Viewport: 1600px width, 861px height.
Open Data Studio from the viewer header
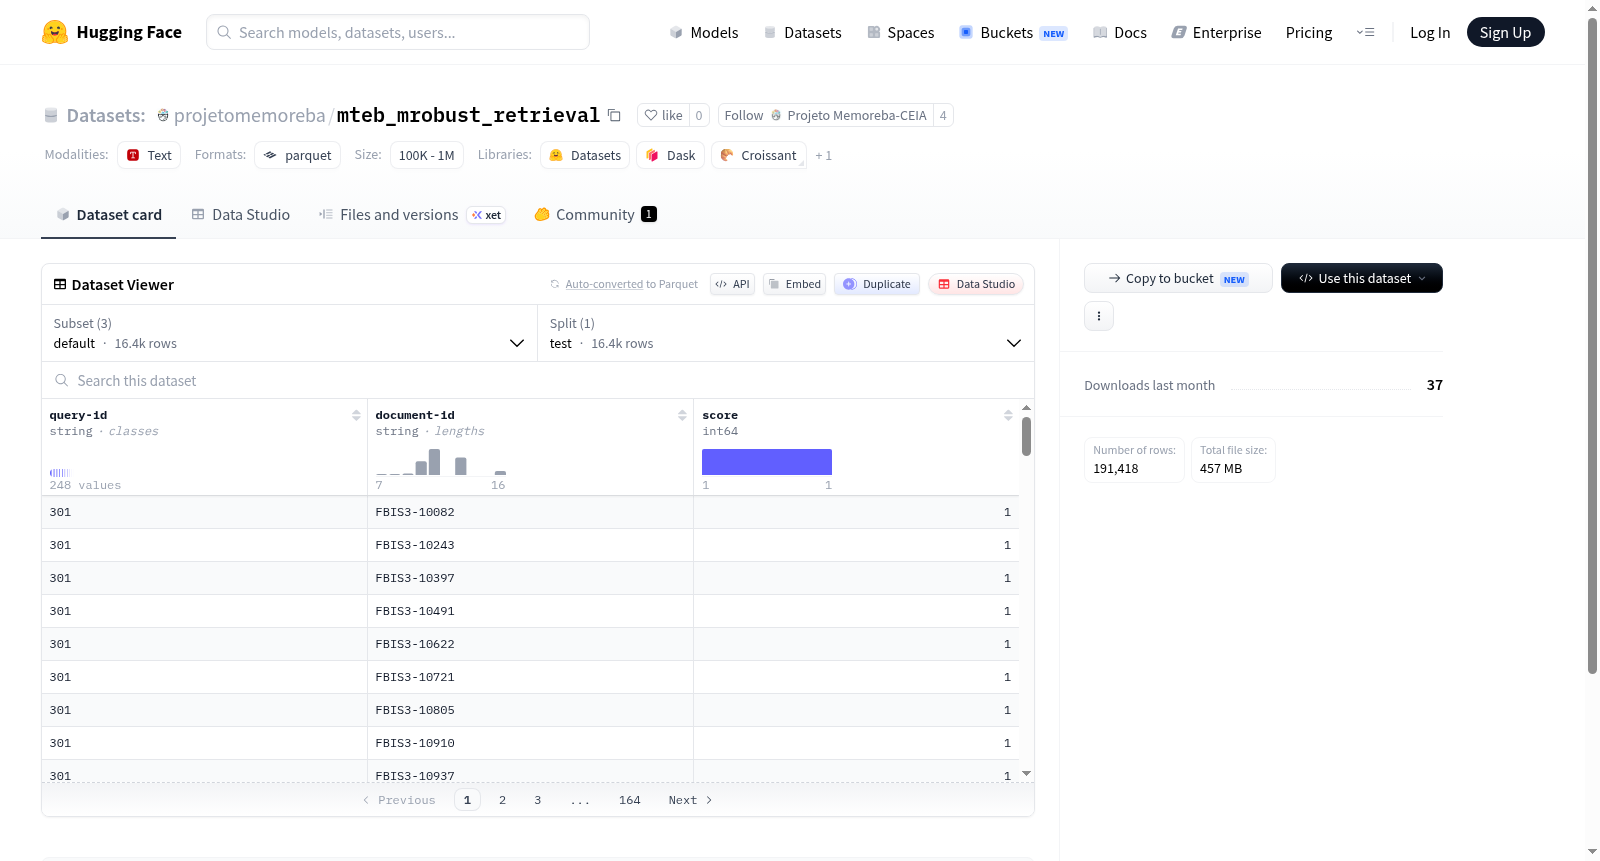(976, 284)
